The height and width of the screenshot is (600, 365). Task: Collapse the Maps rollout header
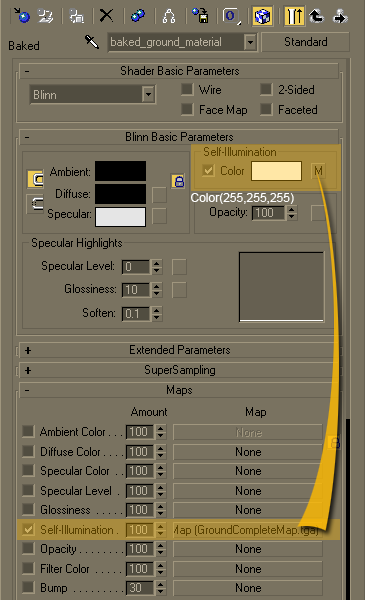[179, 390]
